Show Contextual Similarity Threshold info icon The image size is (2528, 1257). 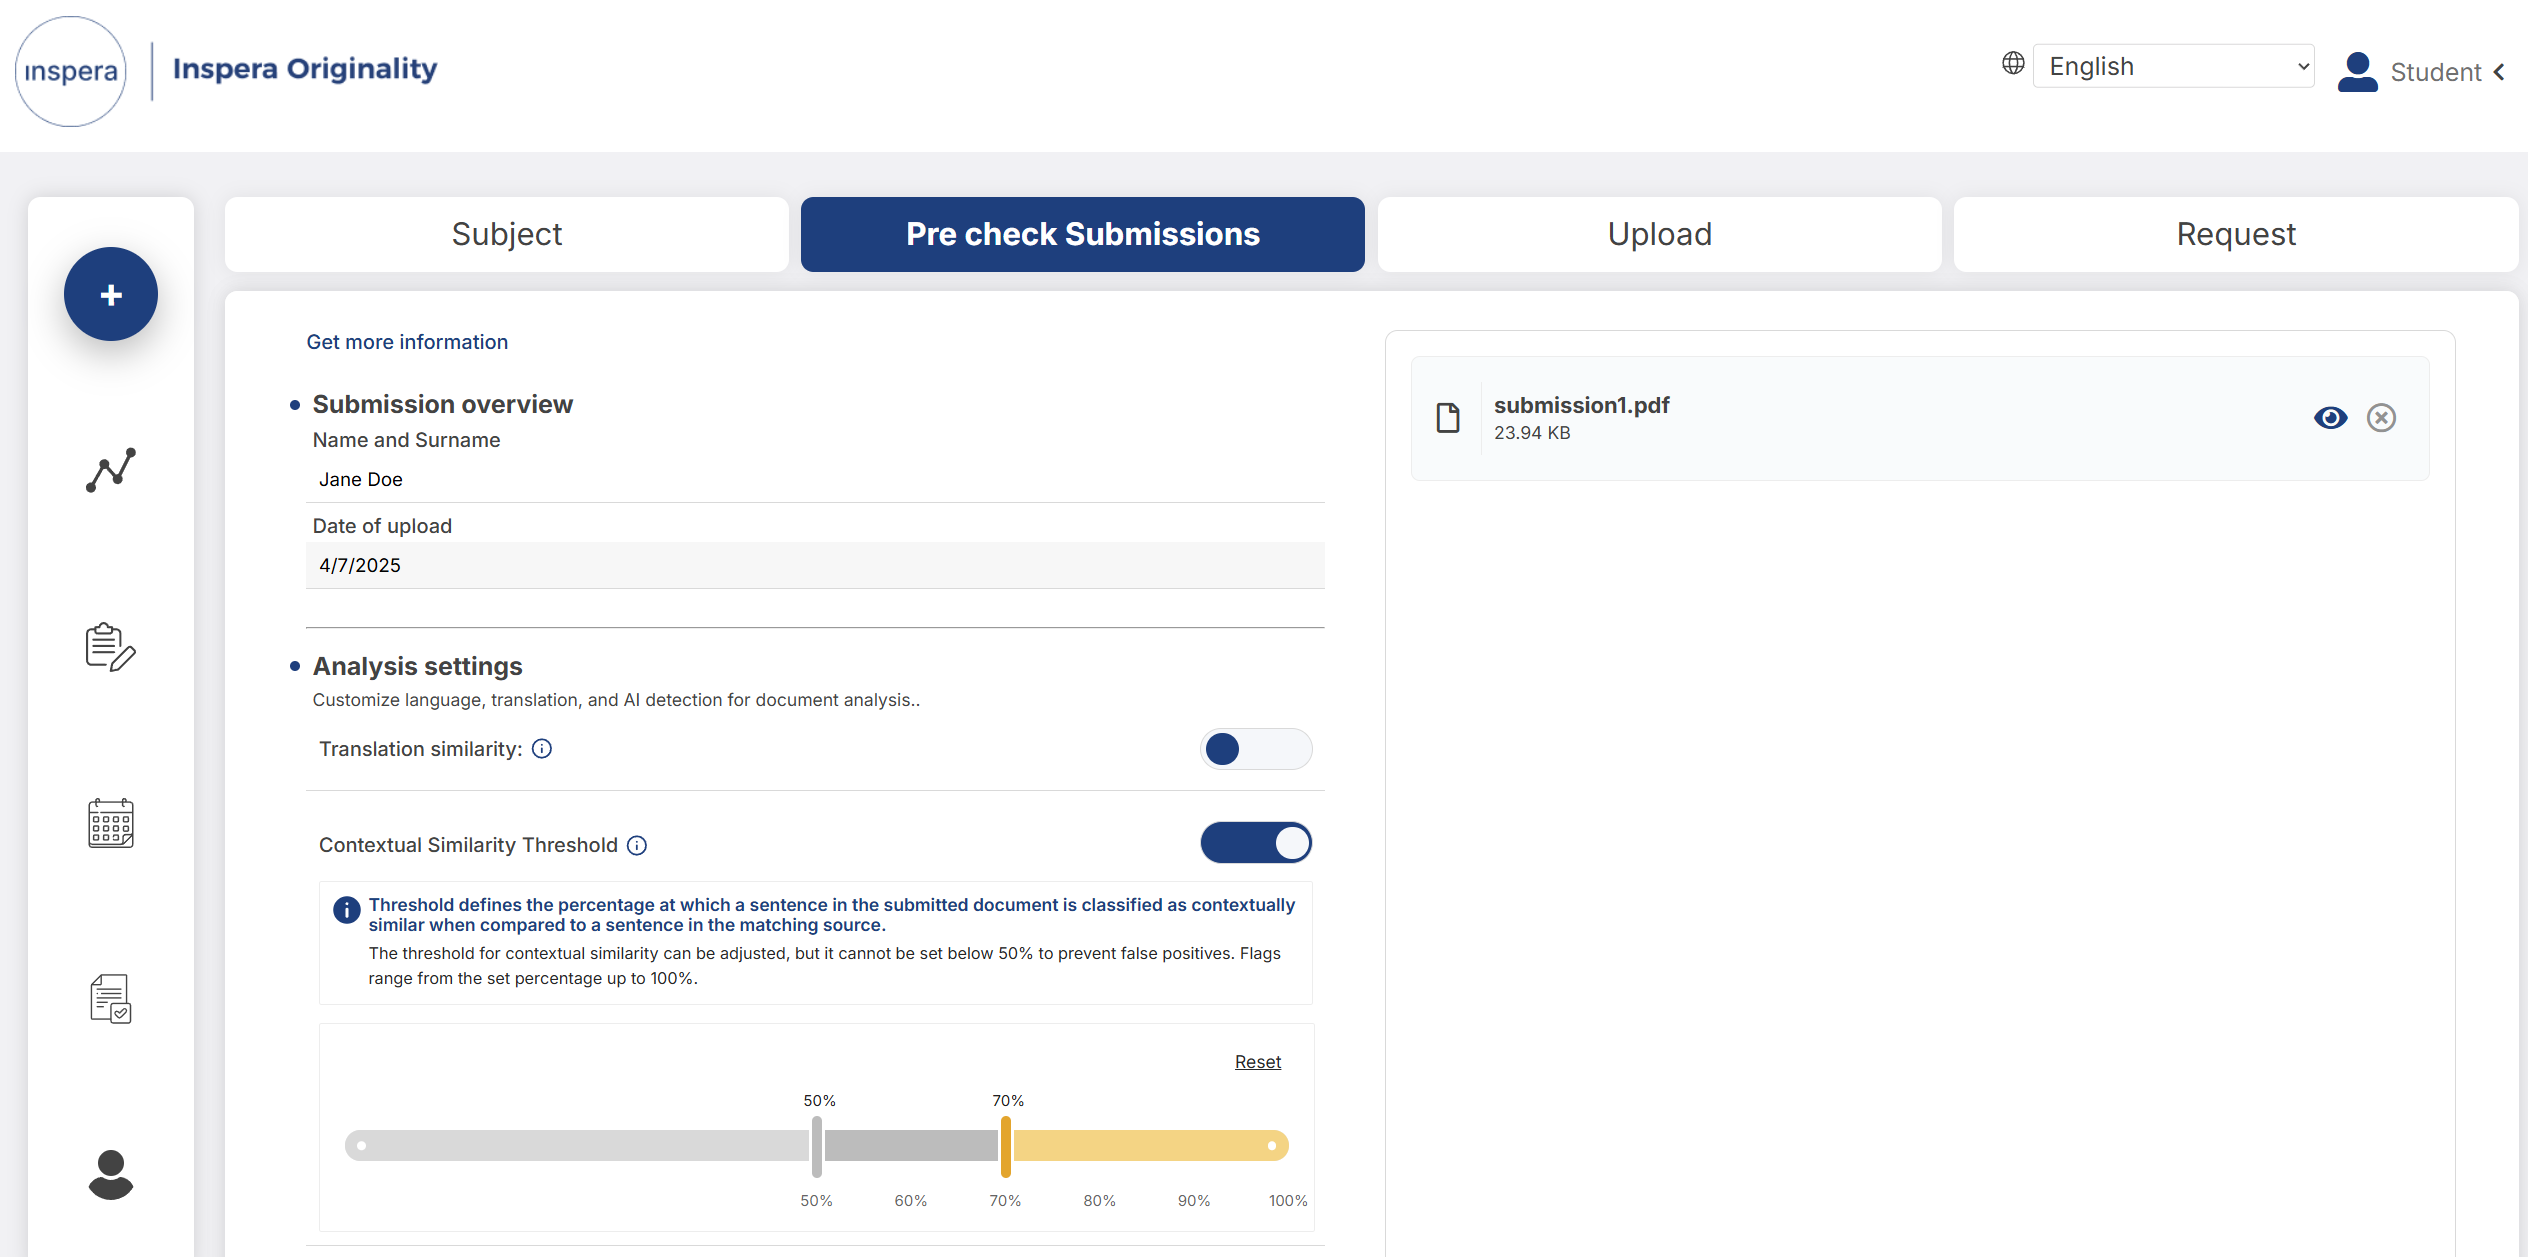click(x=637, y=846)
